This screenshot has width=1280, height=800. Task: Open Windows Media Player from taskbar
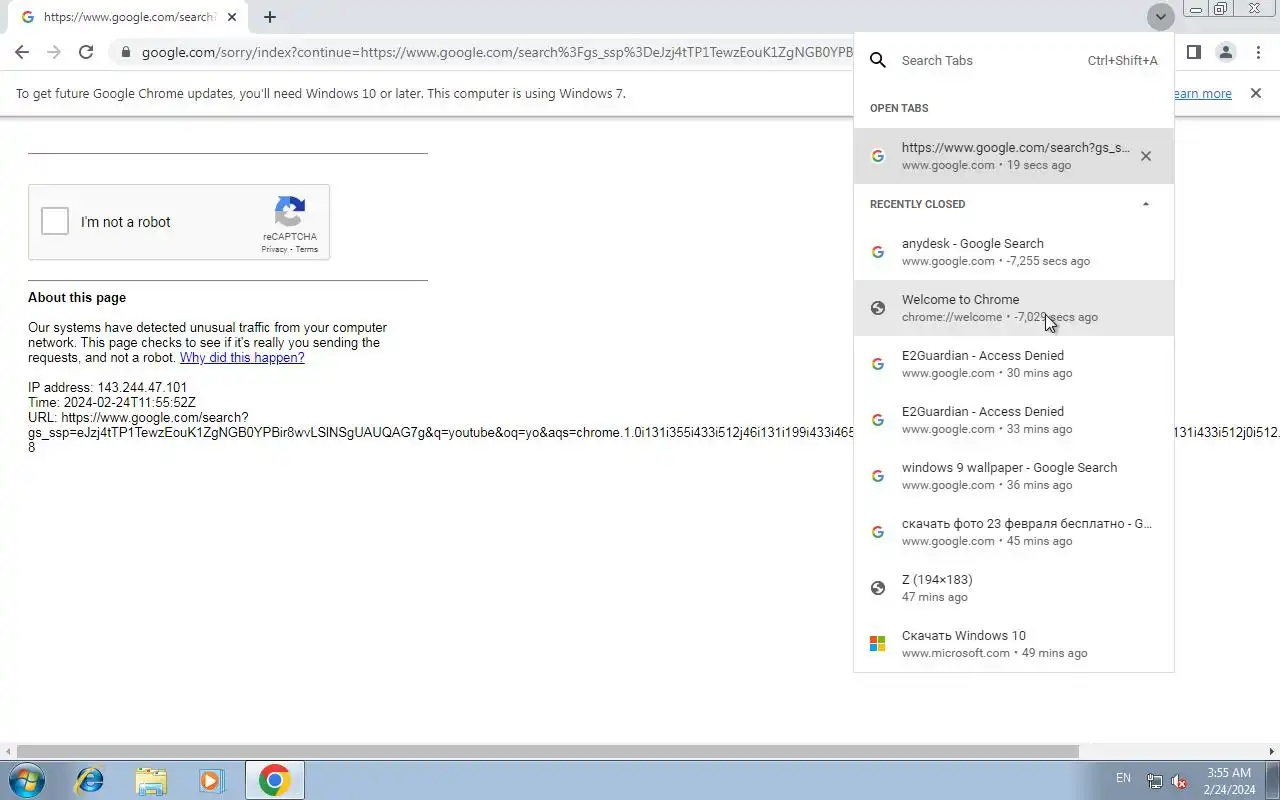(211, 780)
